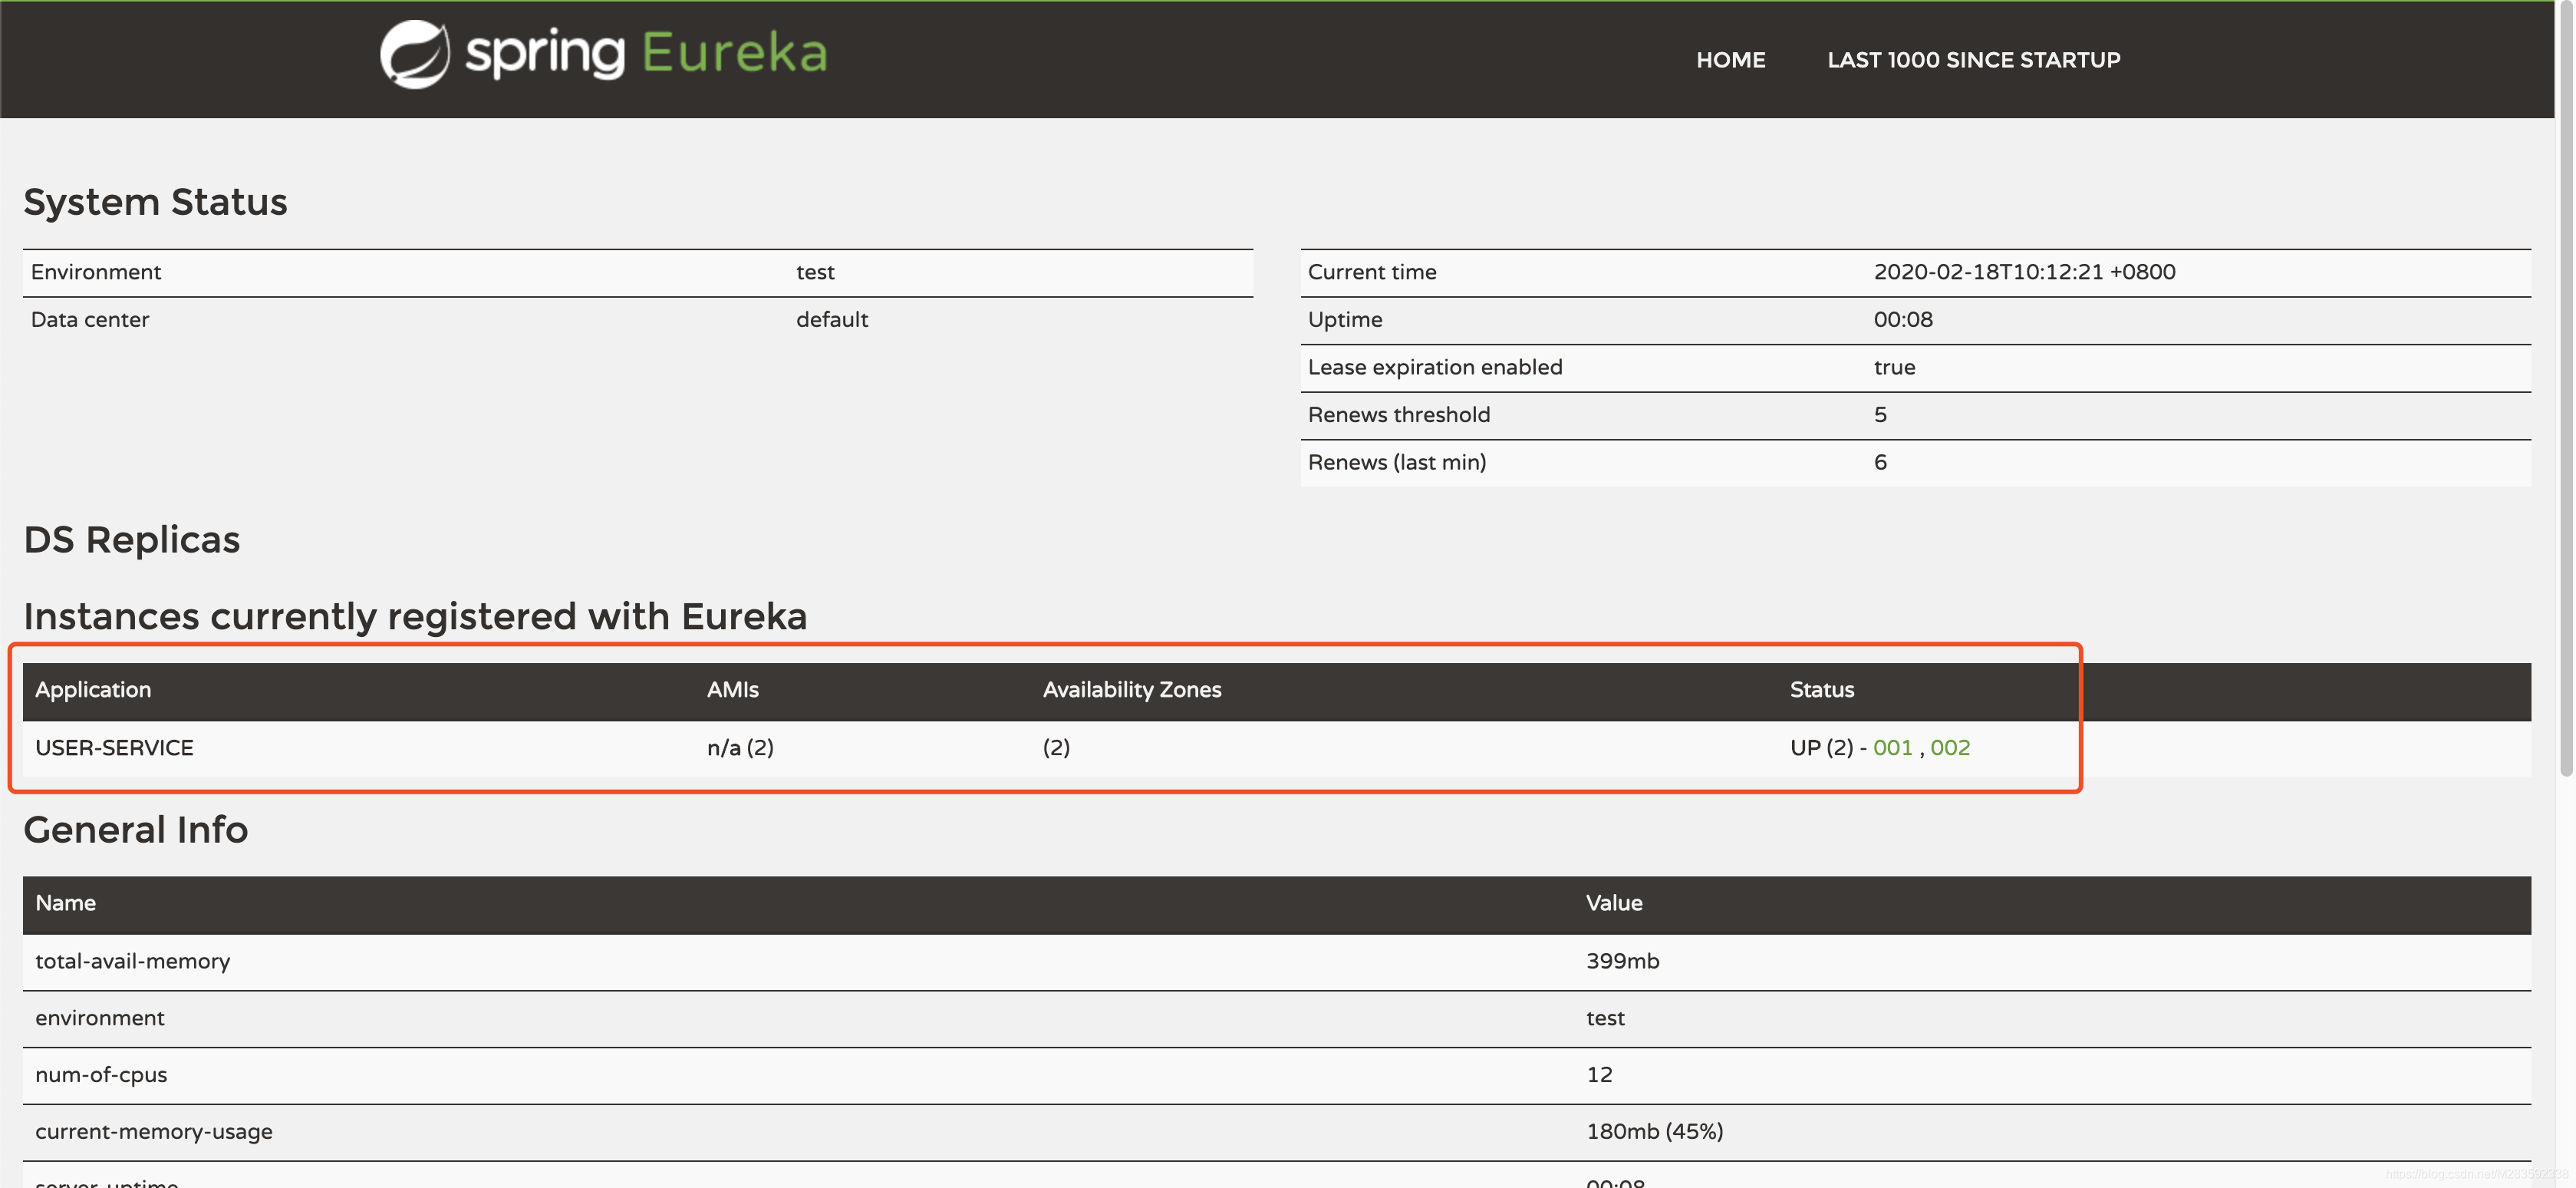Click the AMIs column header
The image size is (2576, 1188).
tap(732, 689)
